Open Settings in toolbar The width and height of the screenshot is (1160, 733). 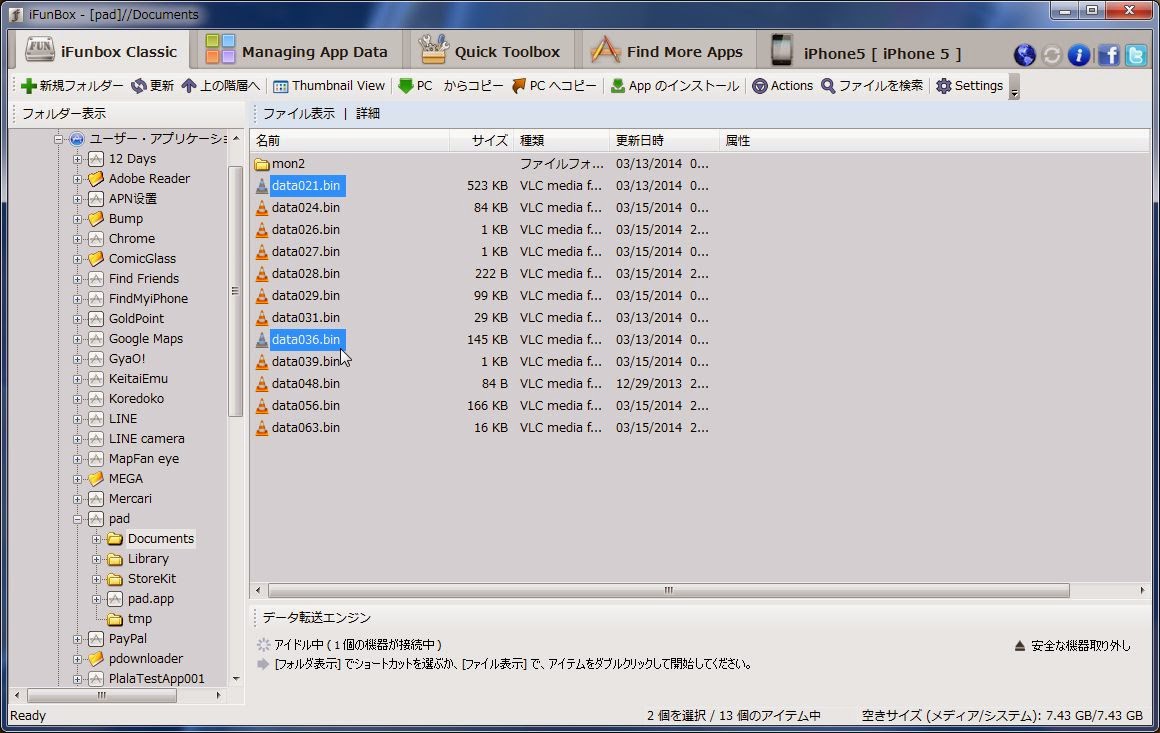[970, 86]
